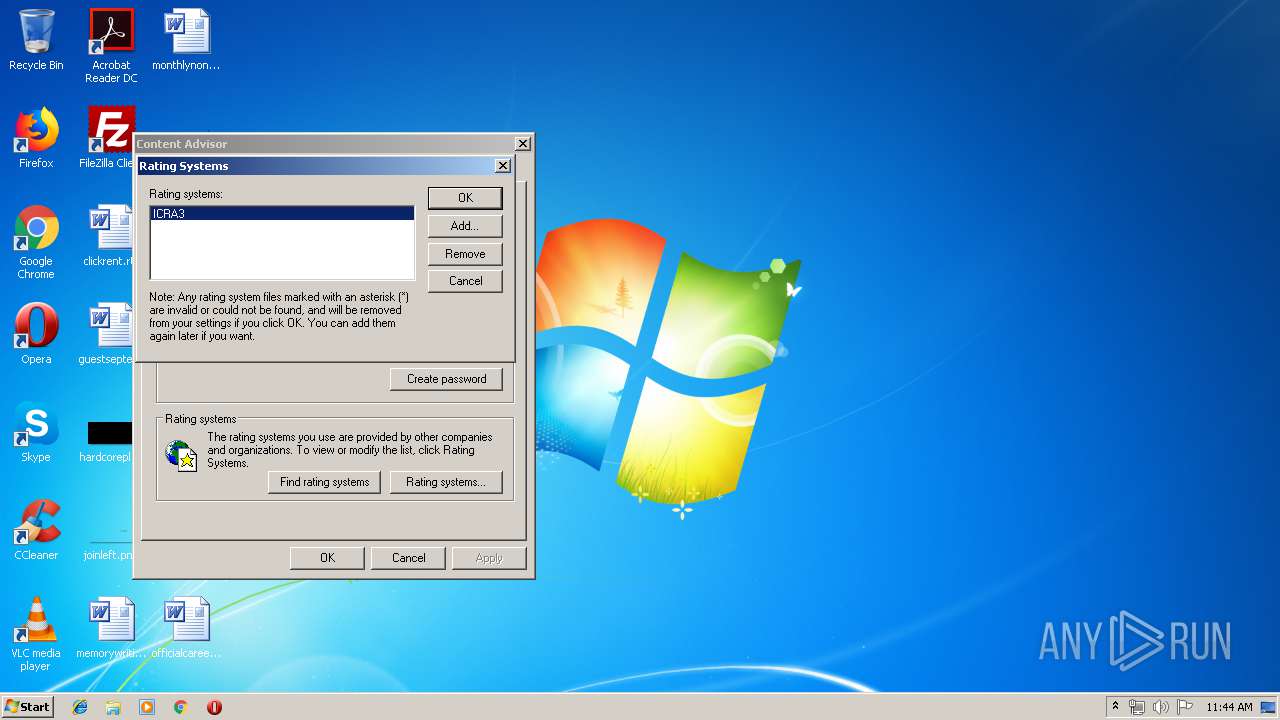Click Rating systems... in Content Advisor
Image resolution: width=1280 pixels, height=720 pixels.
446,482
